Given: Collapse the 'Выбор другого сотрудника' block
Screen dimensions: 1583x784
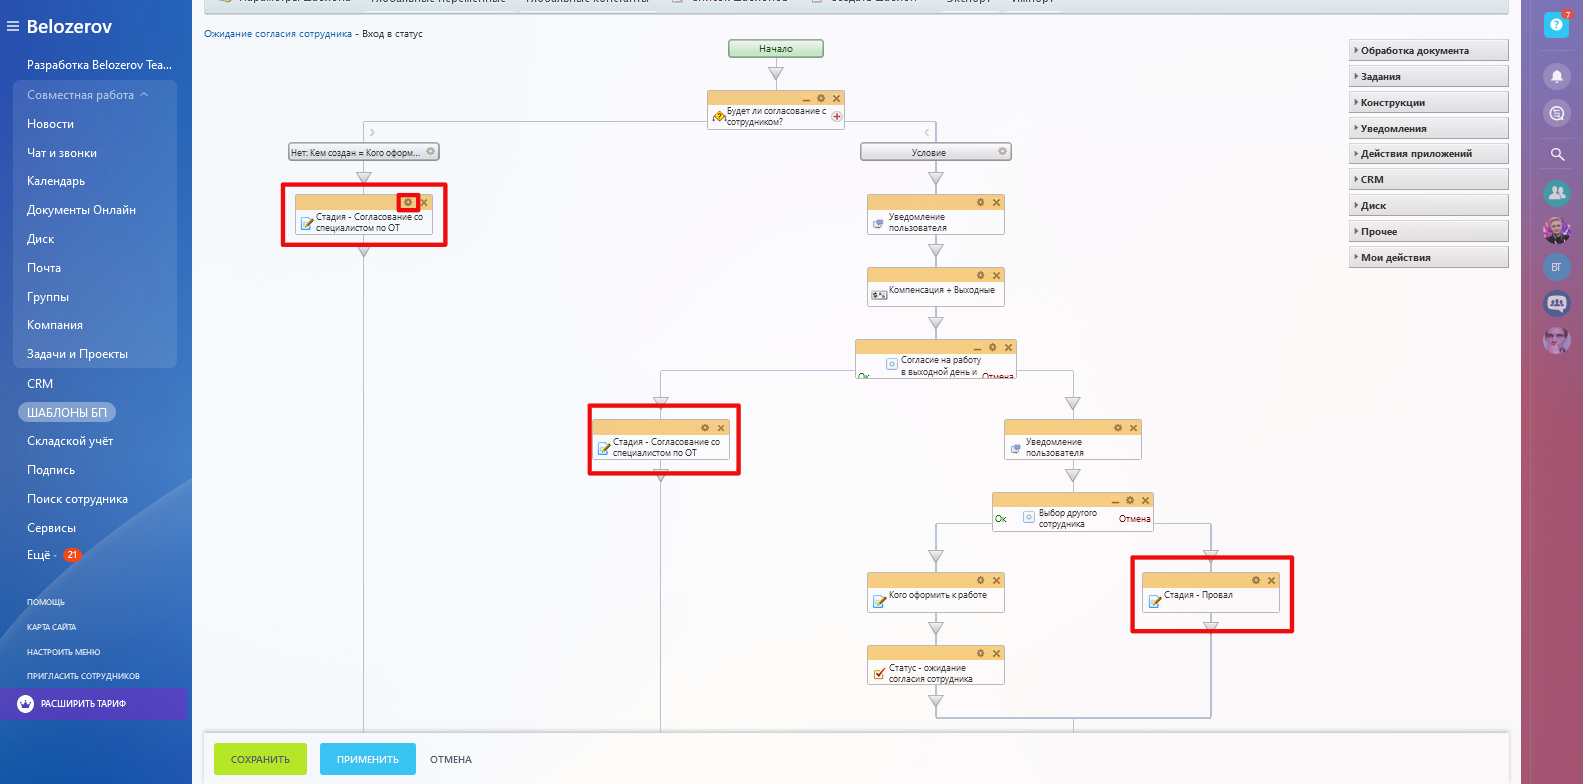Looking at the screenshot, I should click(x=1115, y=501).
